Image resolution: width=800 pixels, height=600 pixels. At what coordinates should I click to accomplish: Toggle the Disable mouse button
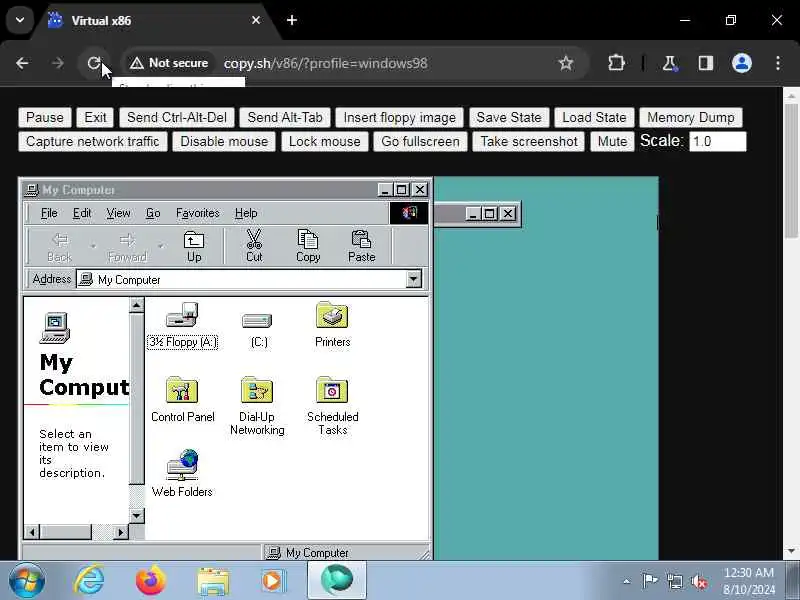[x=224, y=141]
